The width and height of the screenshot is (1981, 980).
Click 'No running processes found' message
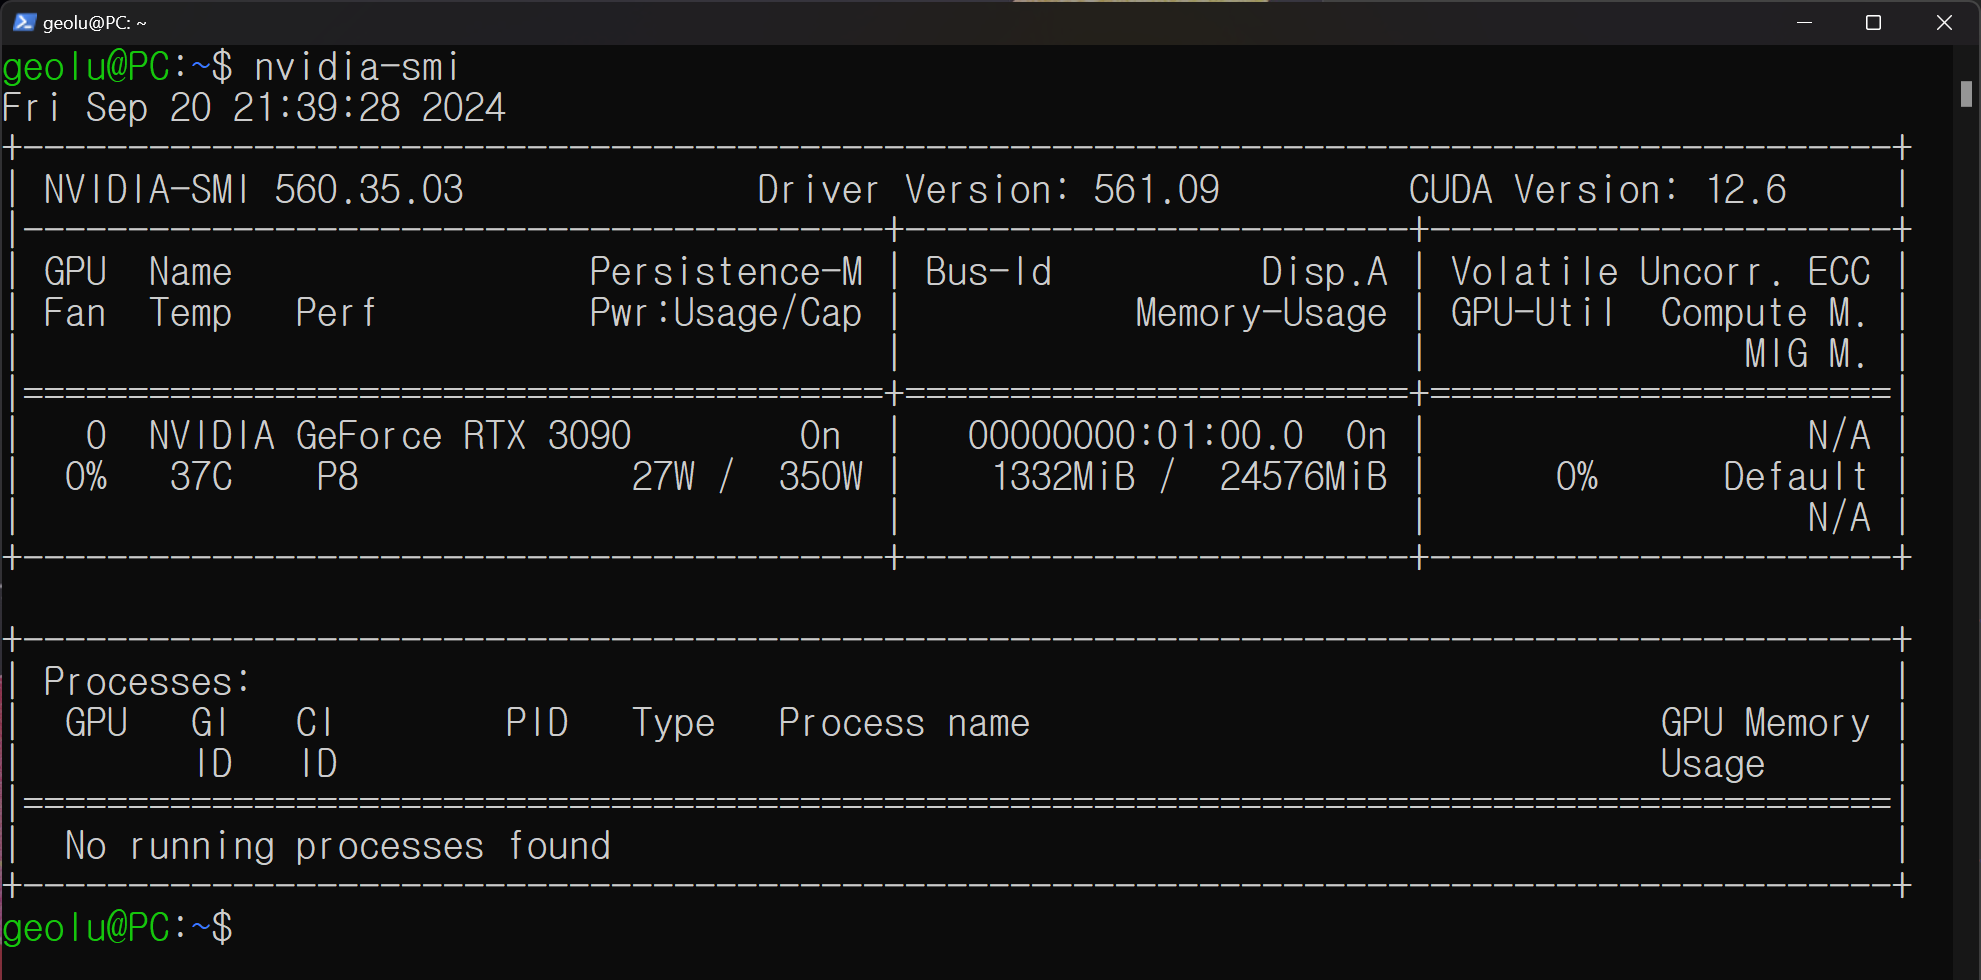coord(338,846)
